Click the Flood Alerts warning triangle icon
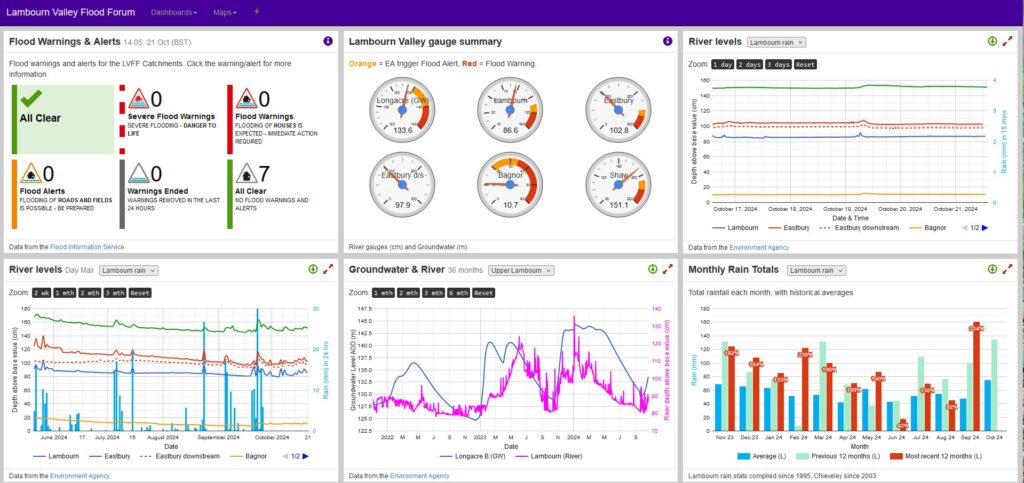Viewport: 1024px width, 483px height. pos(30,175)
